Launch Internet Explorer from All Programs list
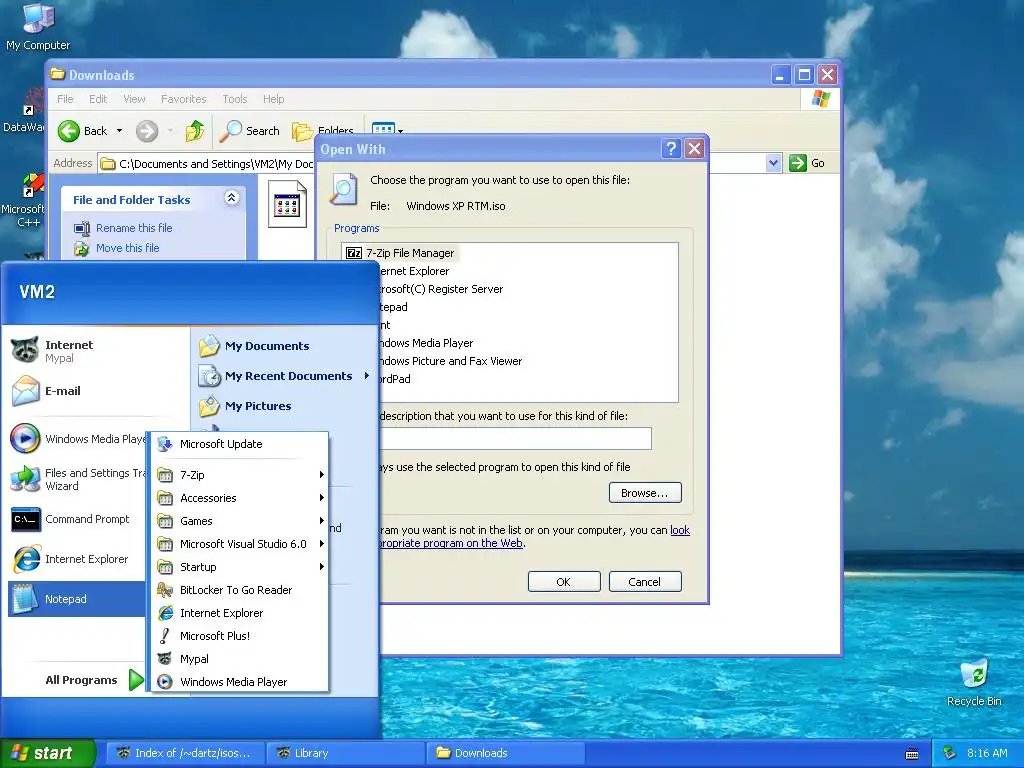Image resolution: width=1024 pixels, height=768 pixels. click(x=240, y=613)
